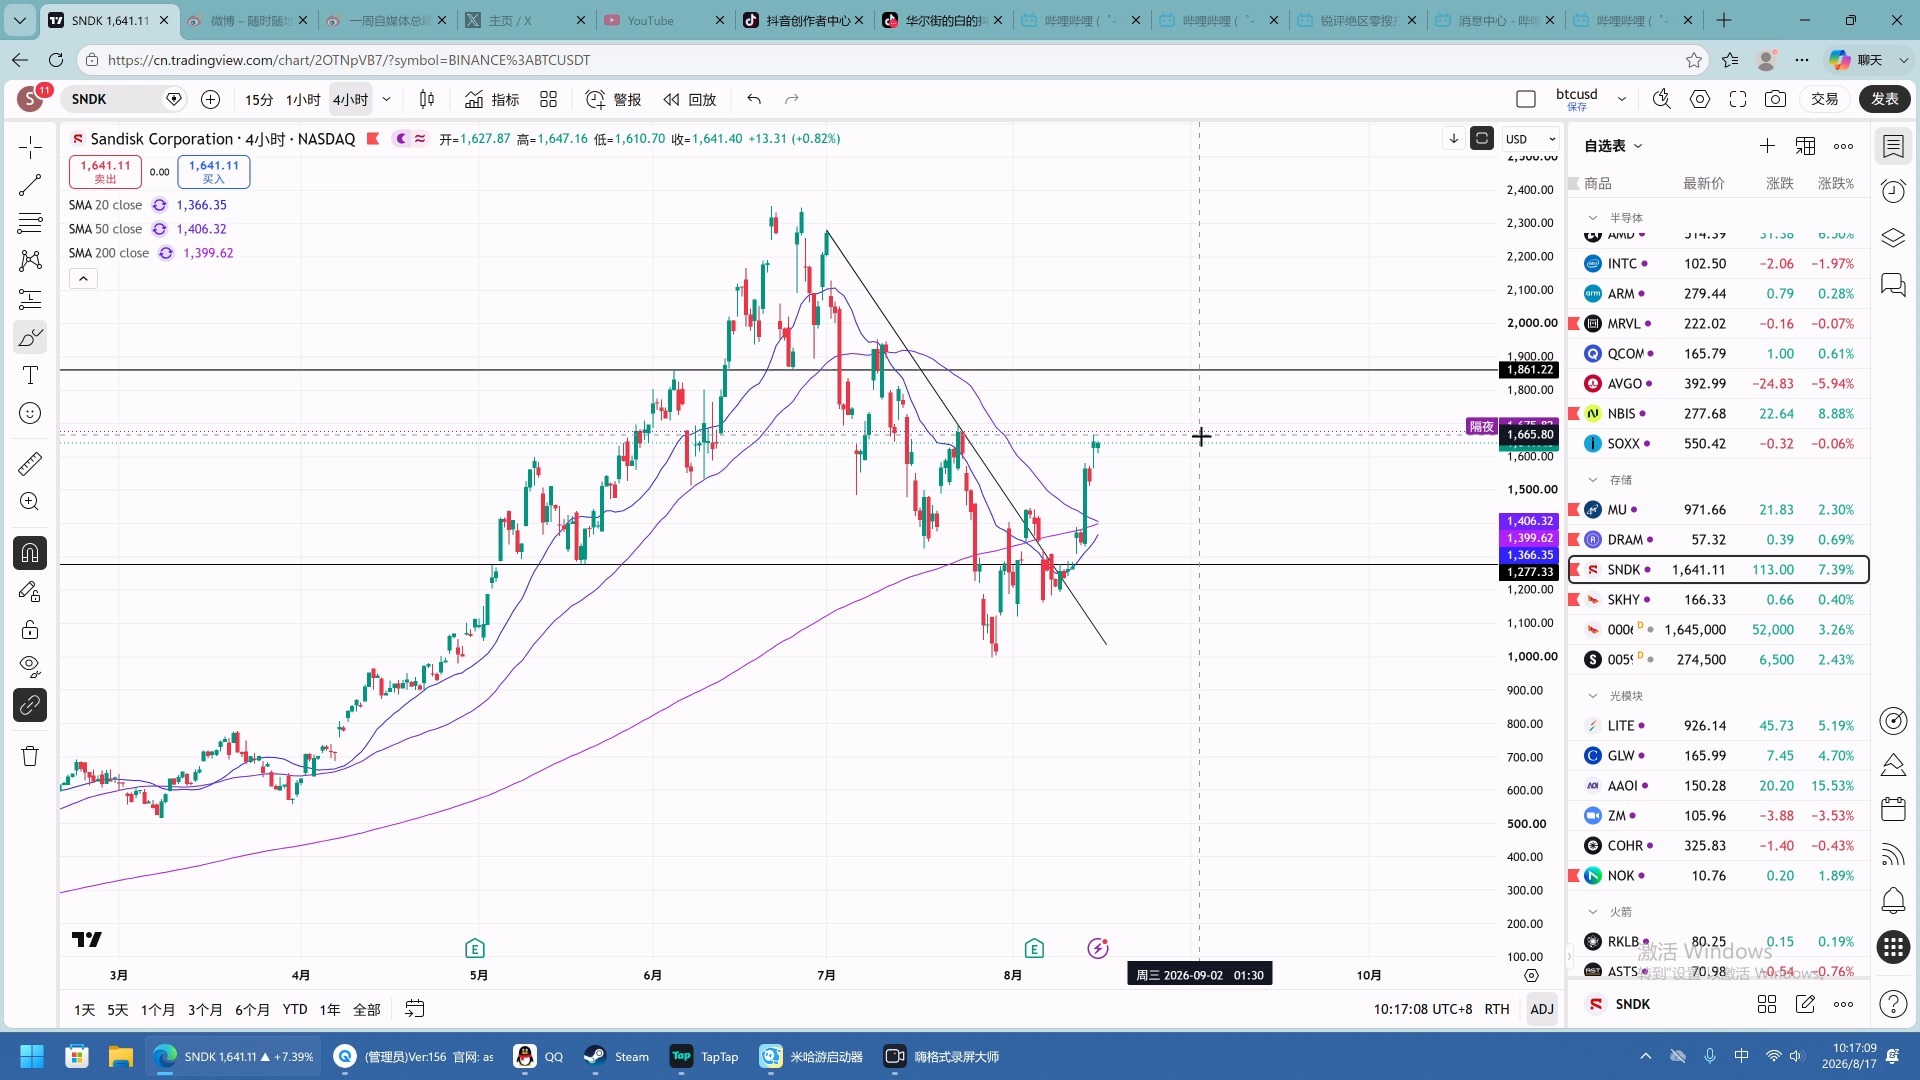Collapse the 光模块 watchlist section

pyautogui.click(x=1593, y=696)
